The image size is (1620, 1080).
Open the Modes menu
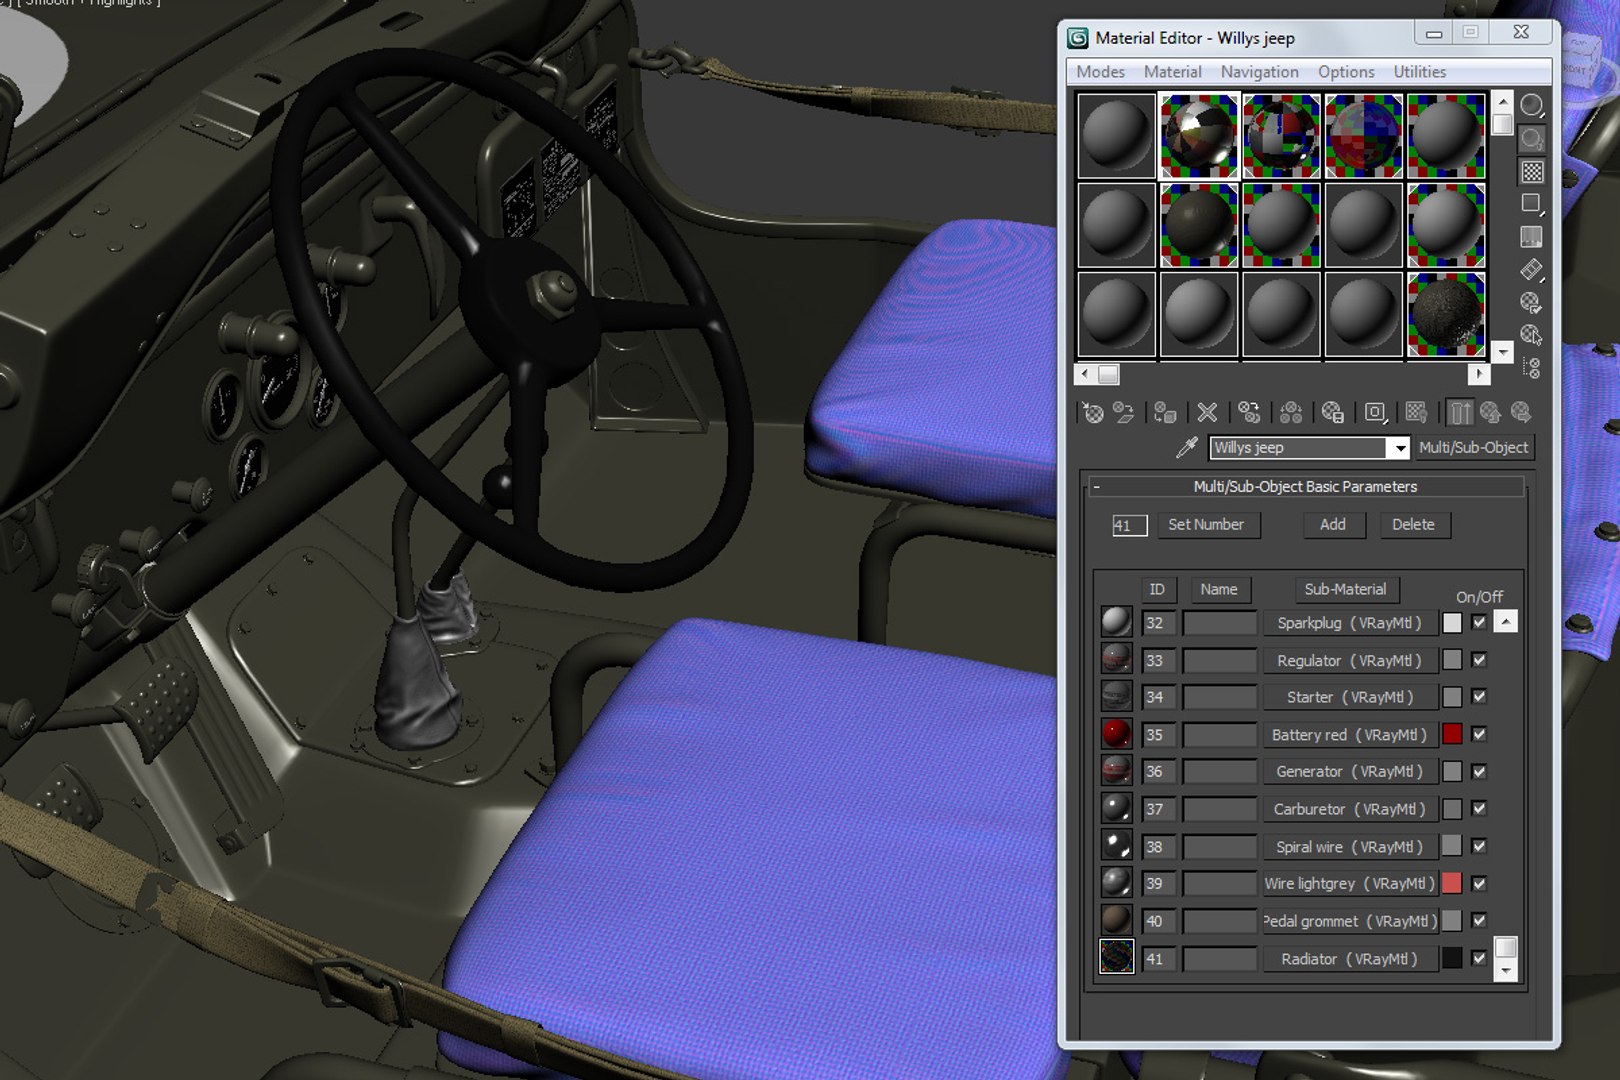tap(1100, 72)
